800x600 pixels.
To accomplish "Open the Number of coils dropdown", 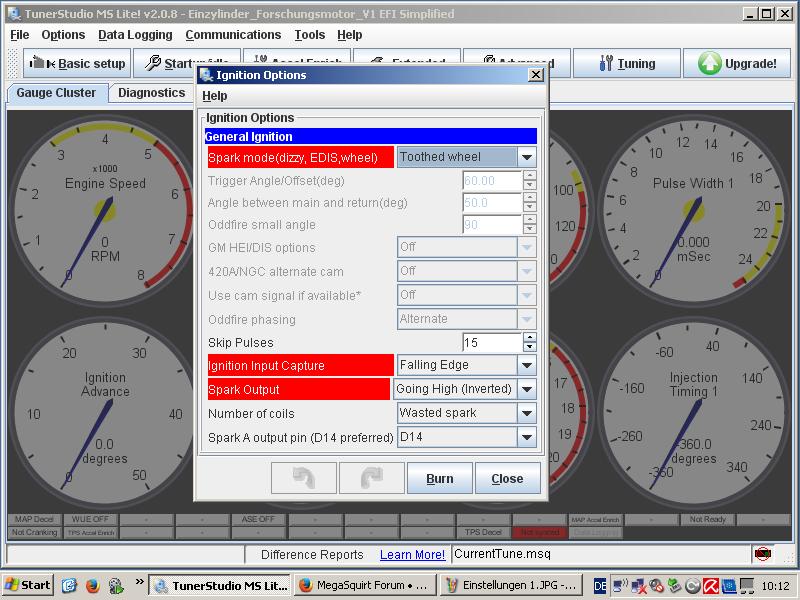I will (526, 413).
